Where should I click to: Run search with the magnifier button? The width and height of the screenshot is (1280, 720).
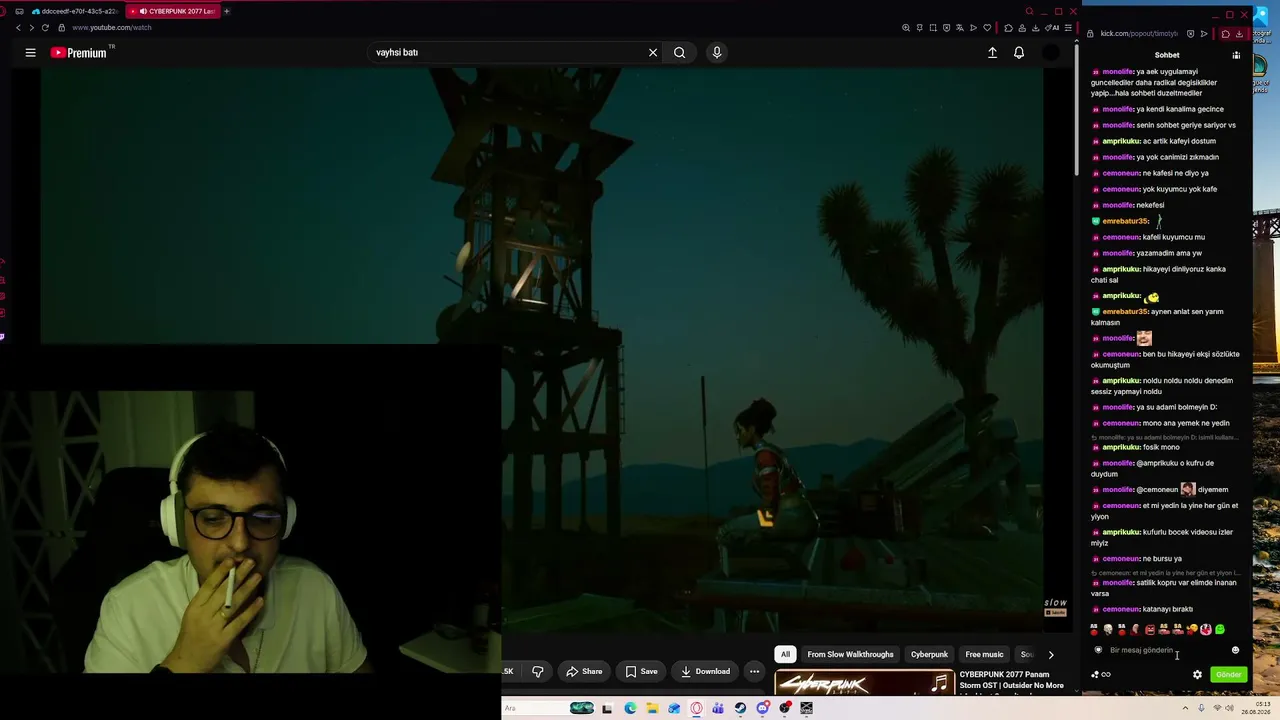[x=680, y=53]
